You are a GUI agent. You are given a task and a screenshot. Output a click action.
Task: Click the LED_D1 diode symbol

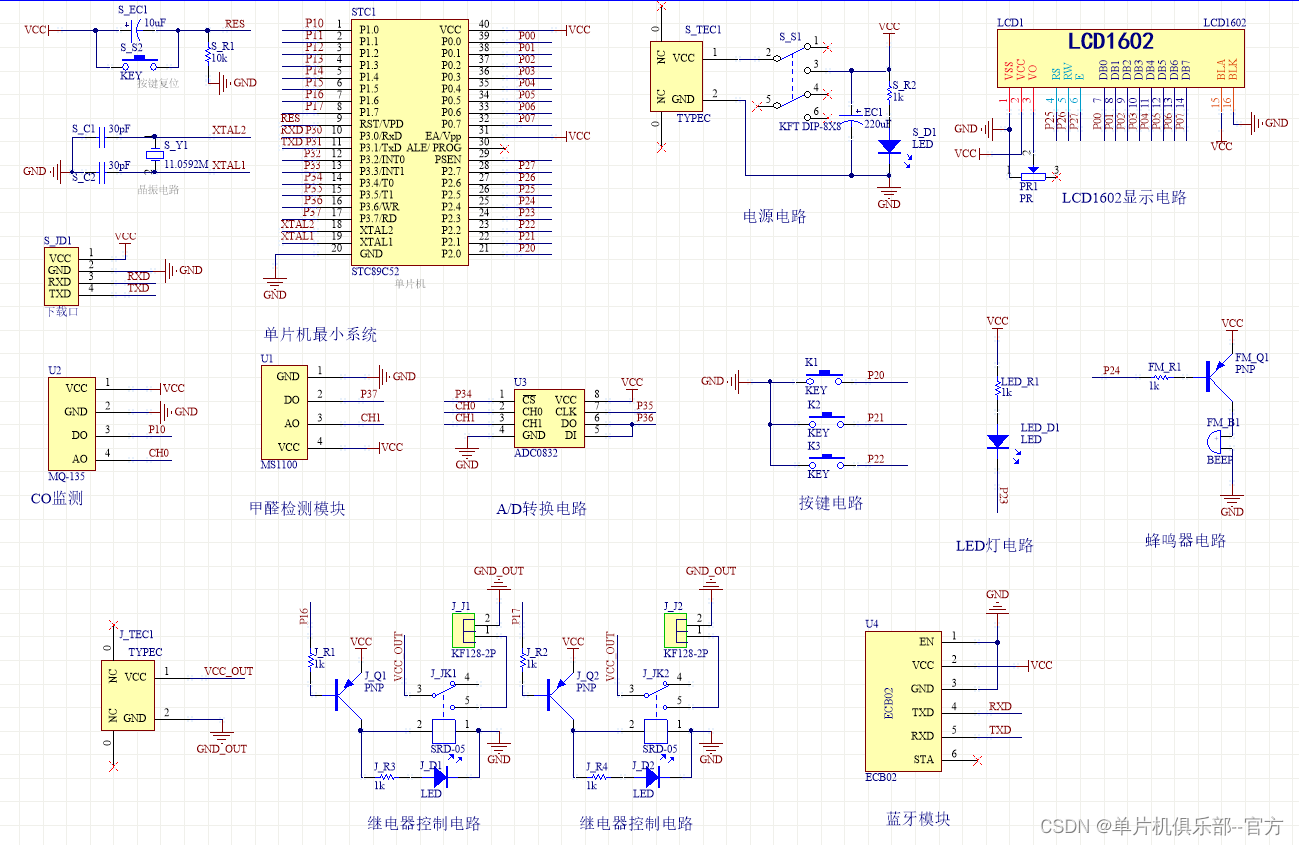[997, 441]
